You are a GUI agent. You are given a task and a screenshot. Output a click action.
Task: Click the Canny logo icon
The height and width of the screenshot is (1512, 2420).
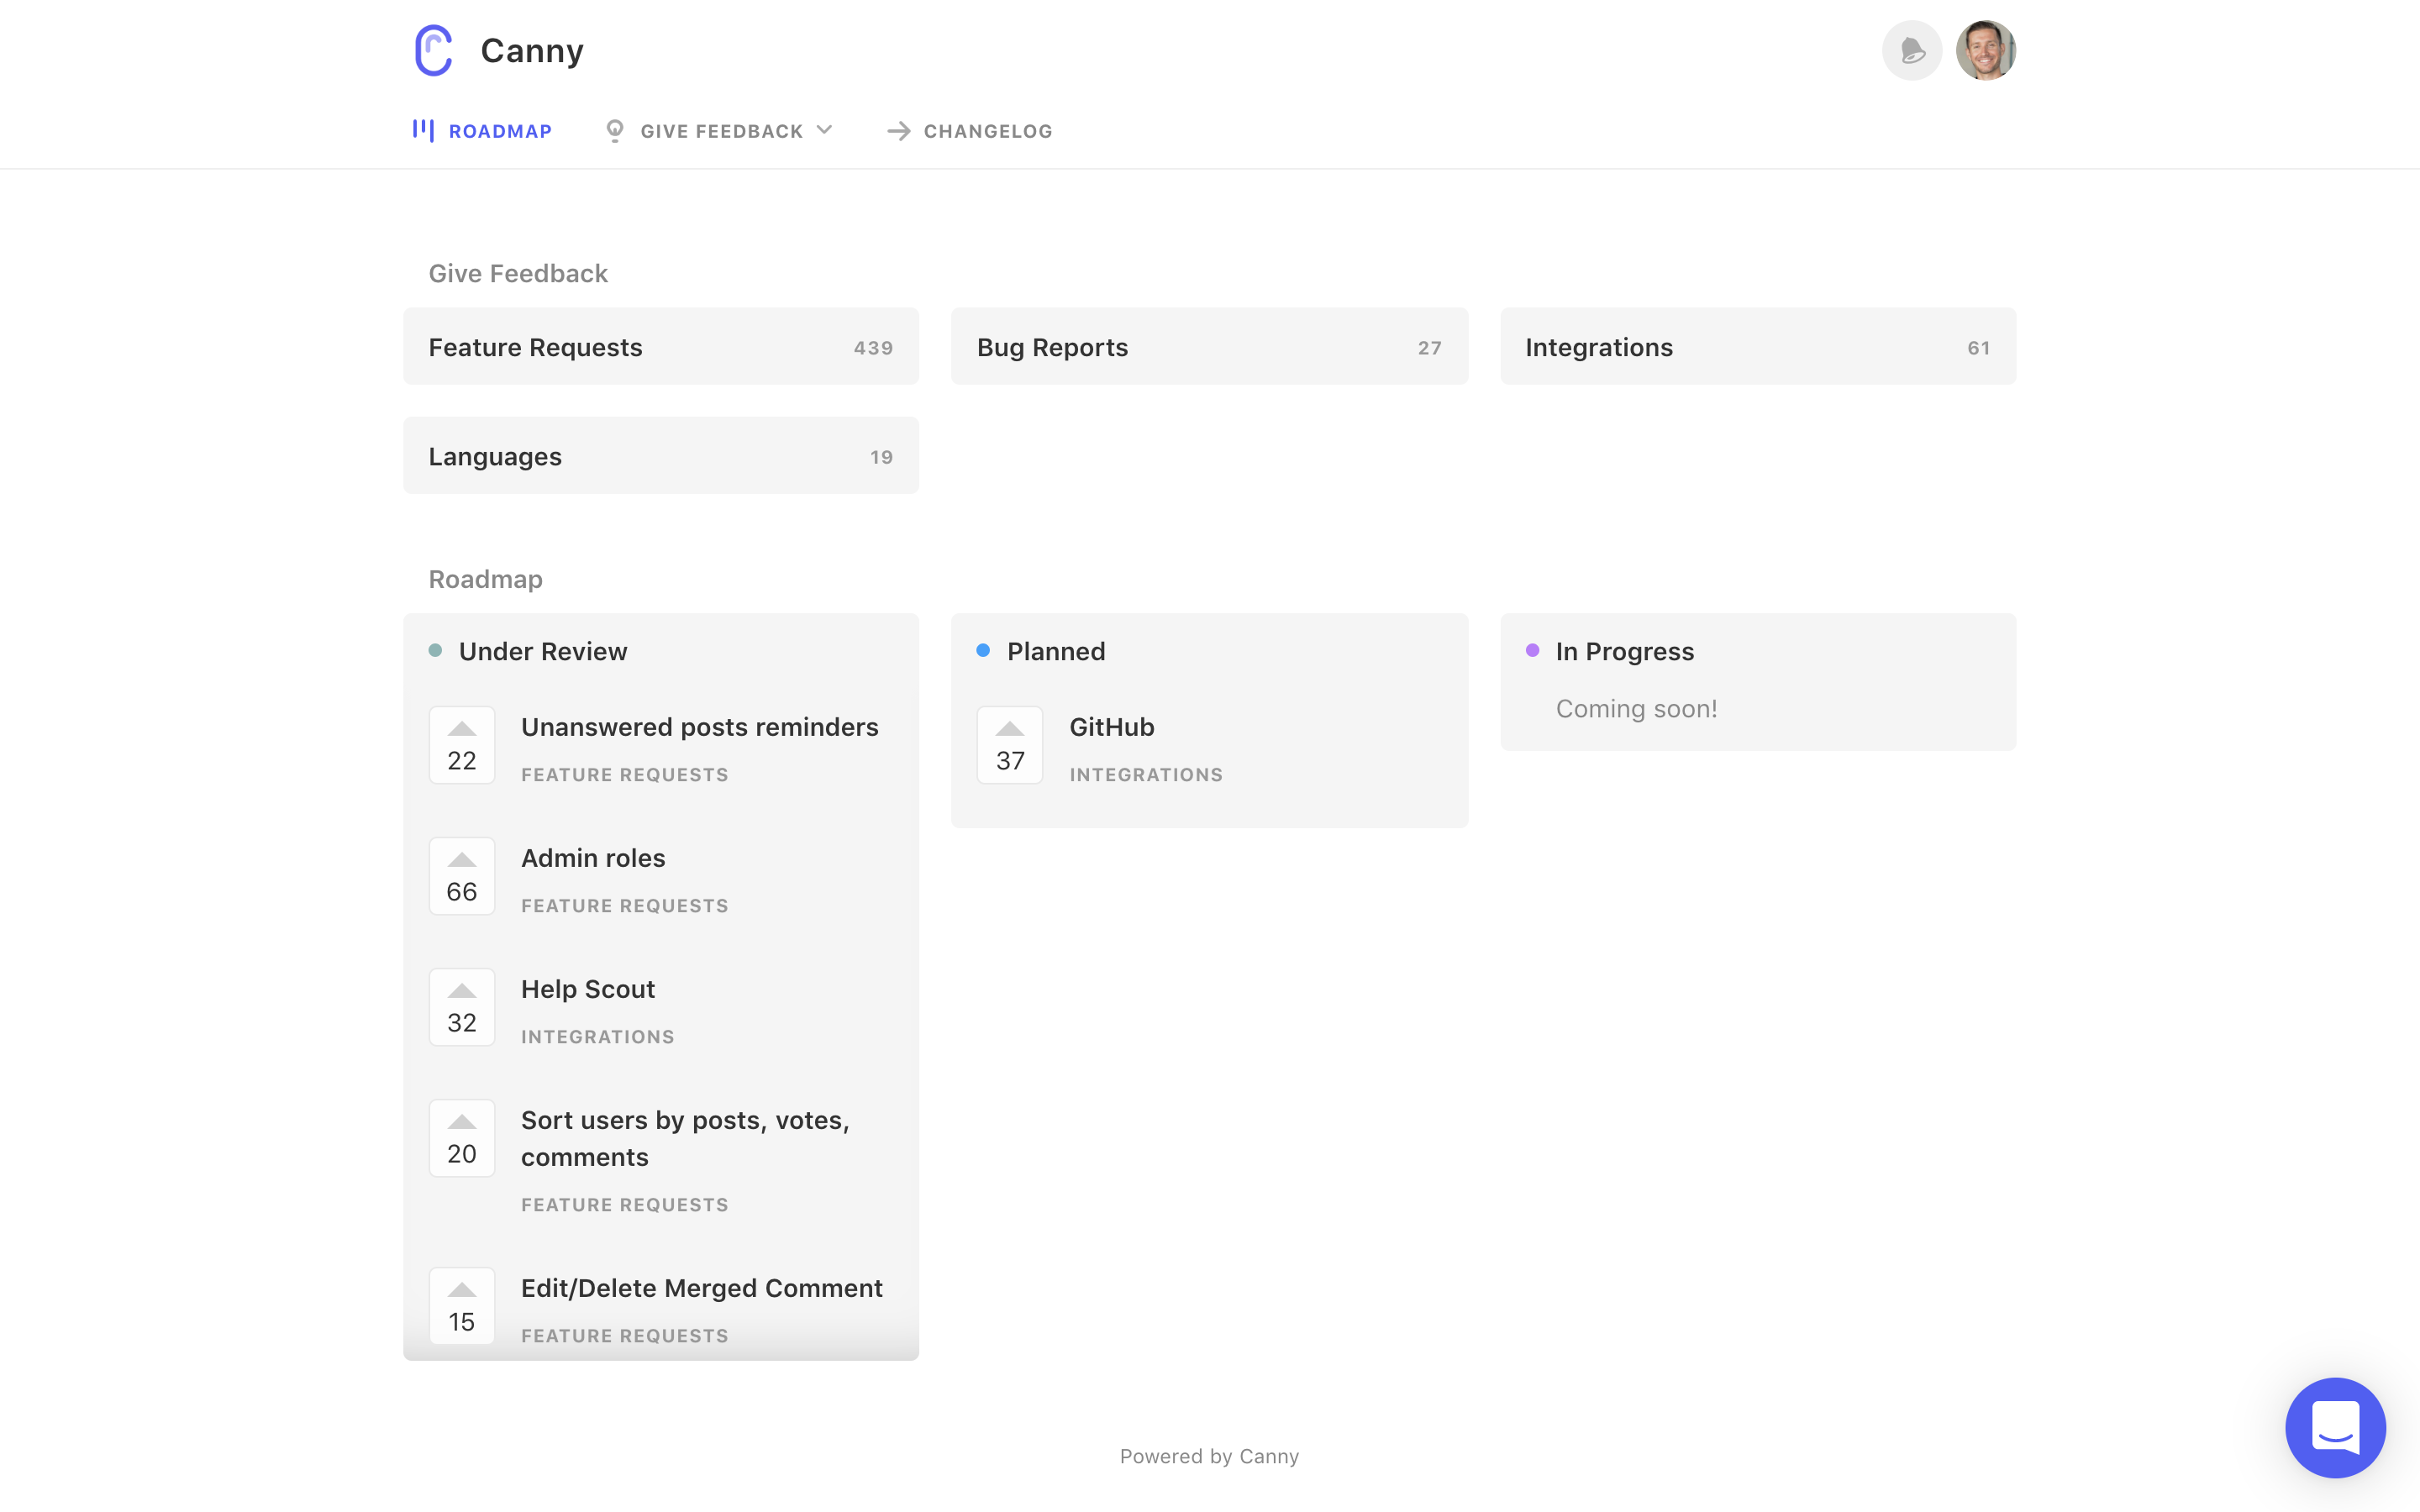click(x=433, y=50)
